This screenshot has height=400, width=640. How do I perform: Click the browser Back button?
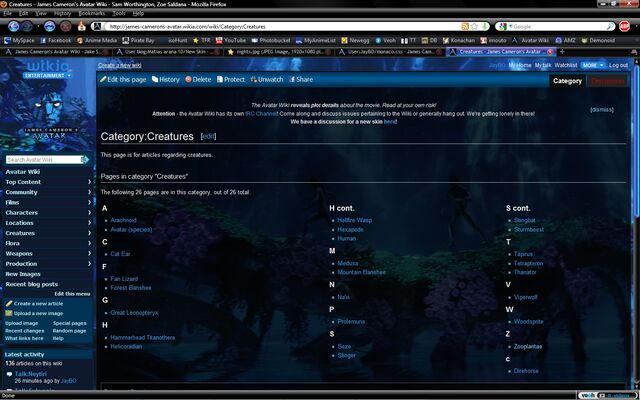coord(13,27)
